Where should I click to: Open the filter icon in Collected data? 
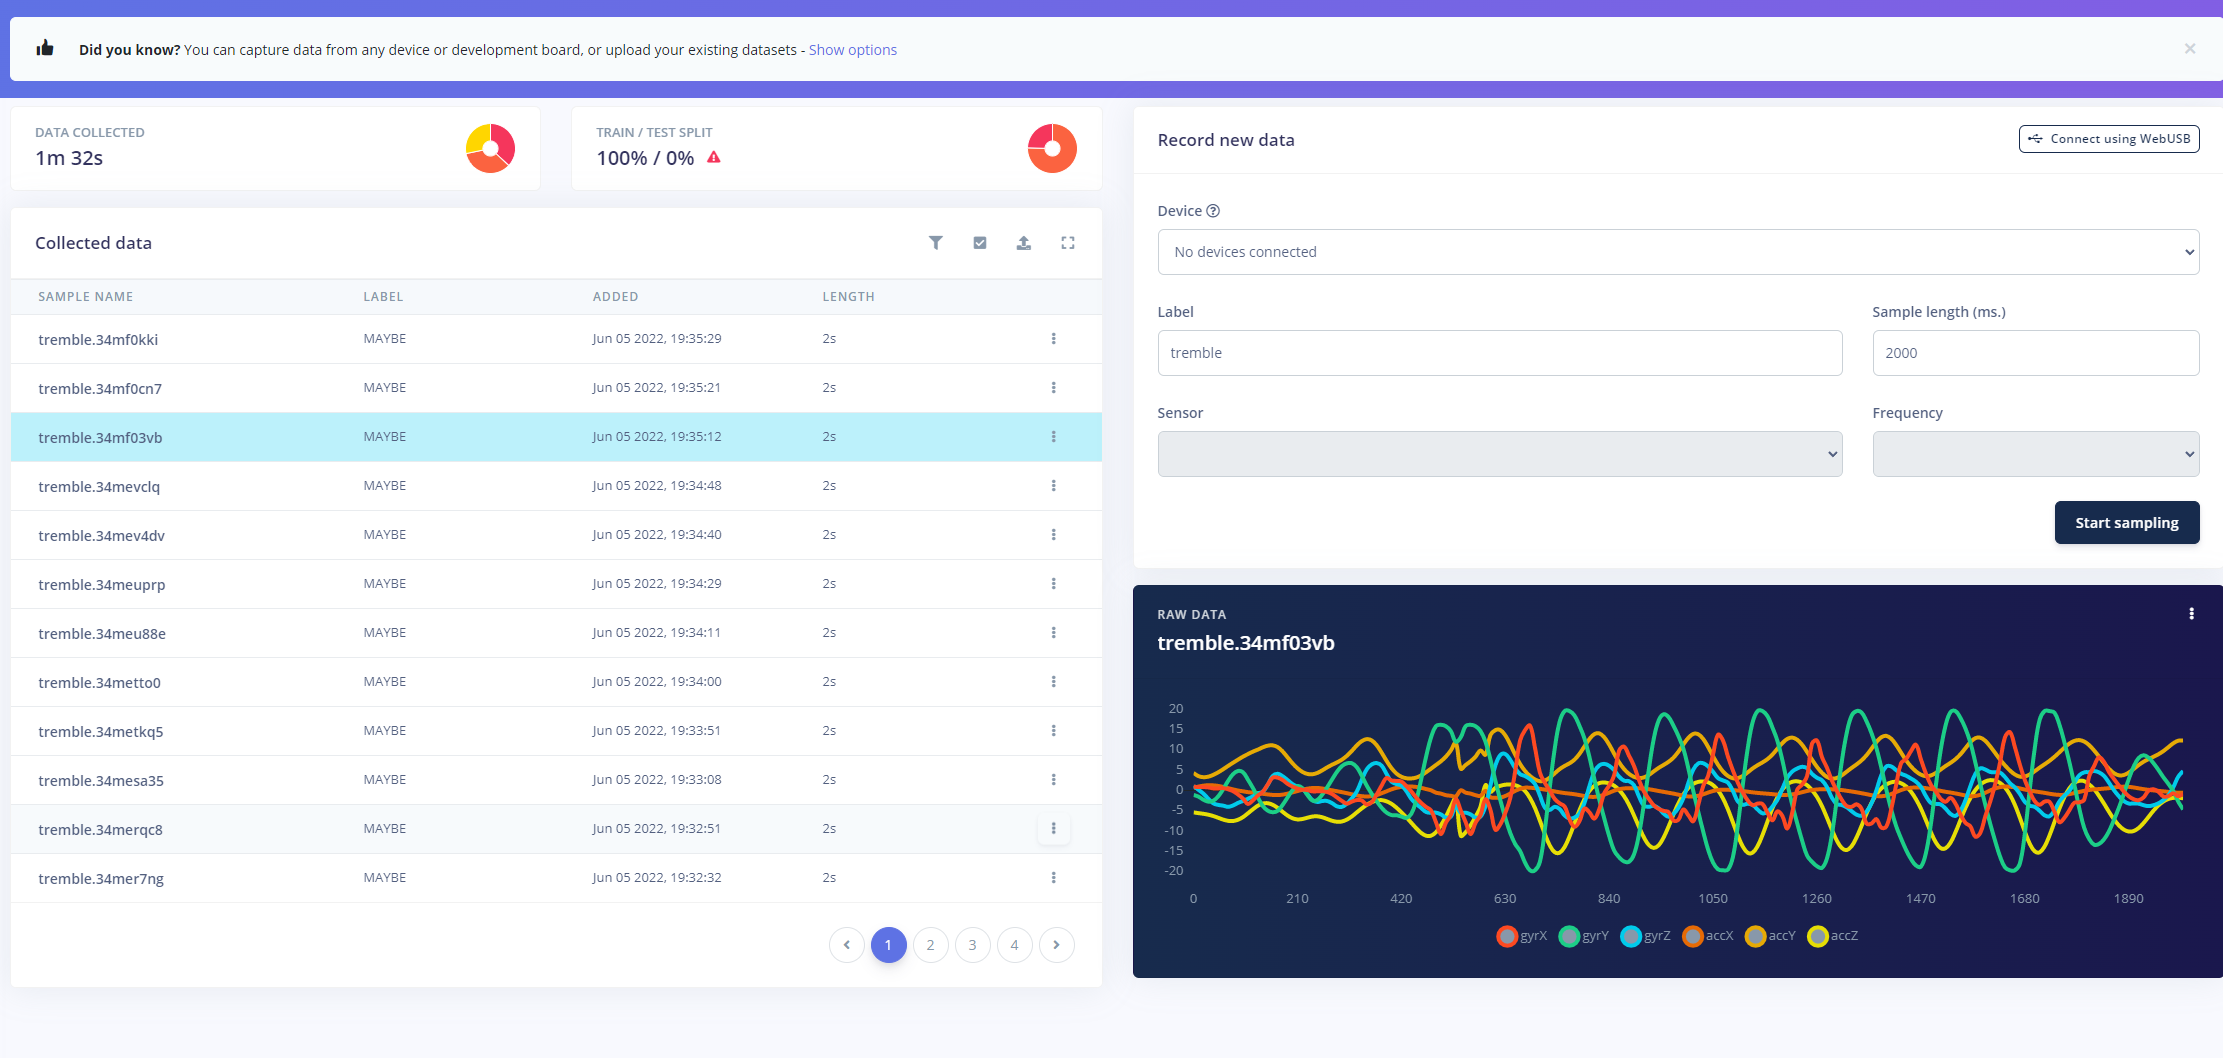(x=936, y=243)
